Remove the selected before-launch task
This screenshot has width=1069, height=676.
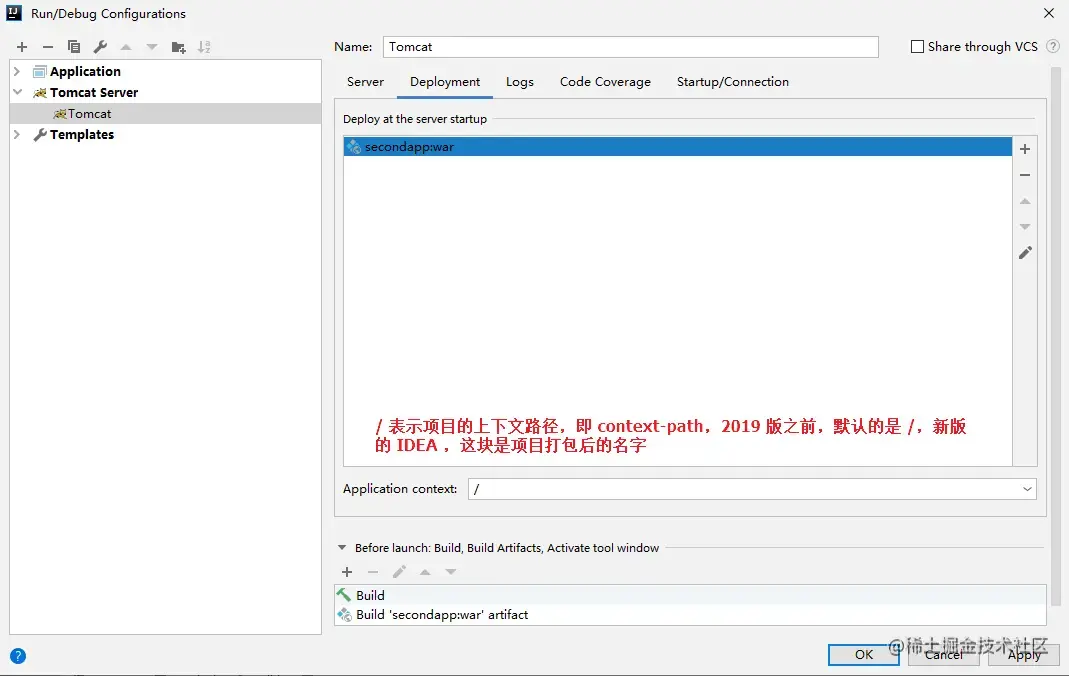coord(373,572)
